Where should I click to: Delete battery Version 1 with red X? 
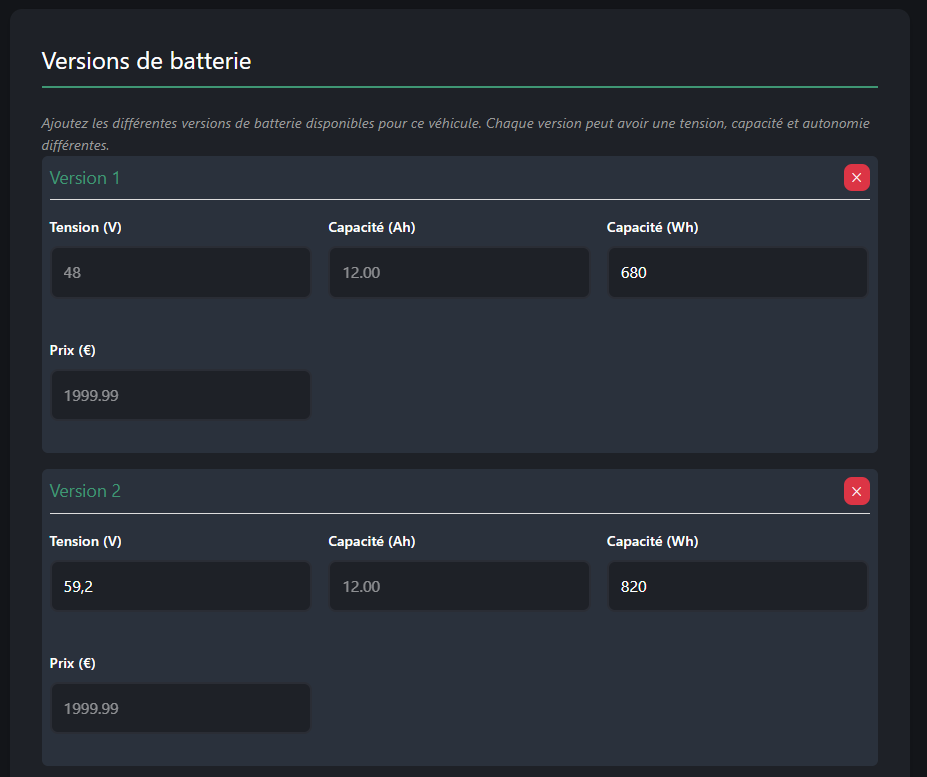856,178
